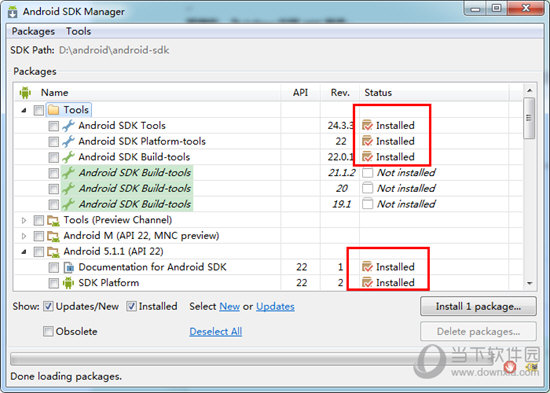Screen dimensions: 550x393
Task: Check the Documentation for Android SDK checkbox
Action: [x=54, y=268]
